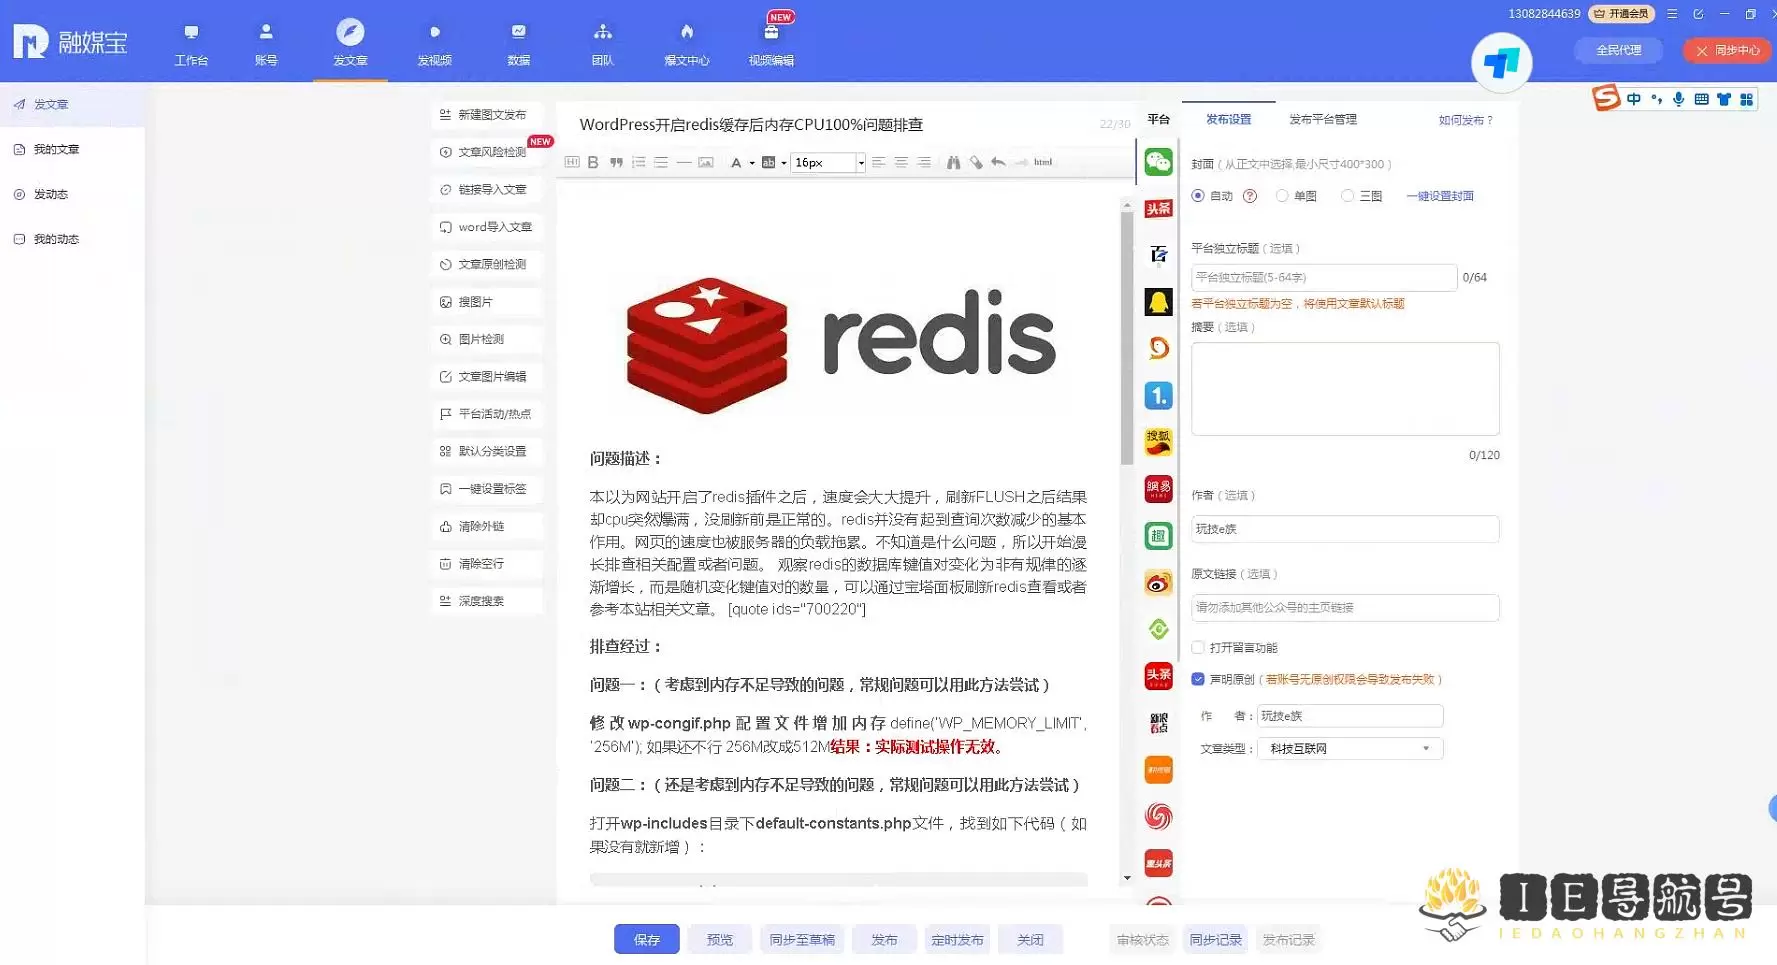Open the 工作台 workbench section
Image resolution: width=1777 pixels, height=965 pixels.
point(191,44)
